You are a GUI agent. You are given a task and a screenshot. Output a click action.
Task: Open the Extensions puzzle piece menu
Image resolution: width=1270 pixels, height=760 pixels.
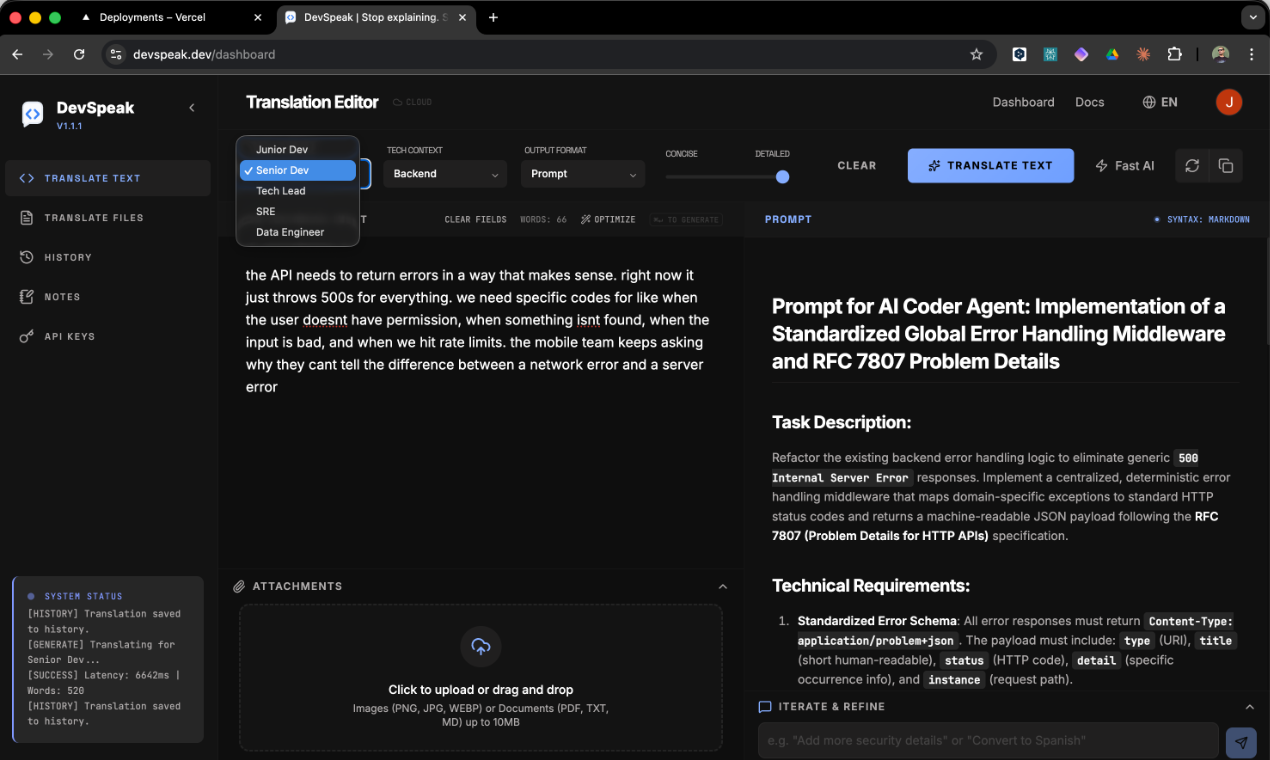[x=1175, y=54]
